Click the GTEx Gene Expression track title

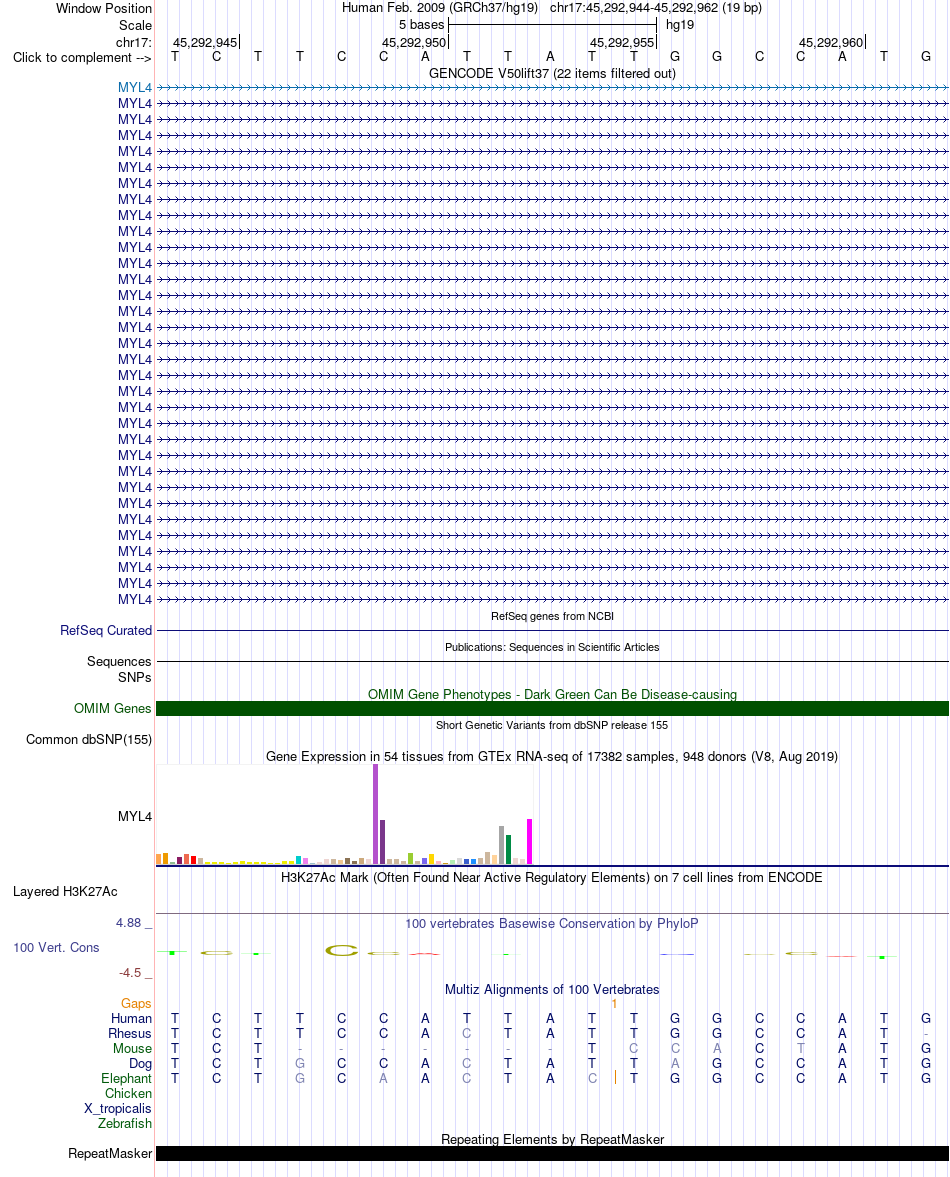pos(552,757)
